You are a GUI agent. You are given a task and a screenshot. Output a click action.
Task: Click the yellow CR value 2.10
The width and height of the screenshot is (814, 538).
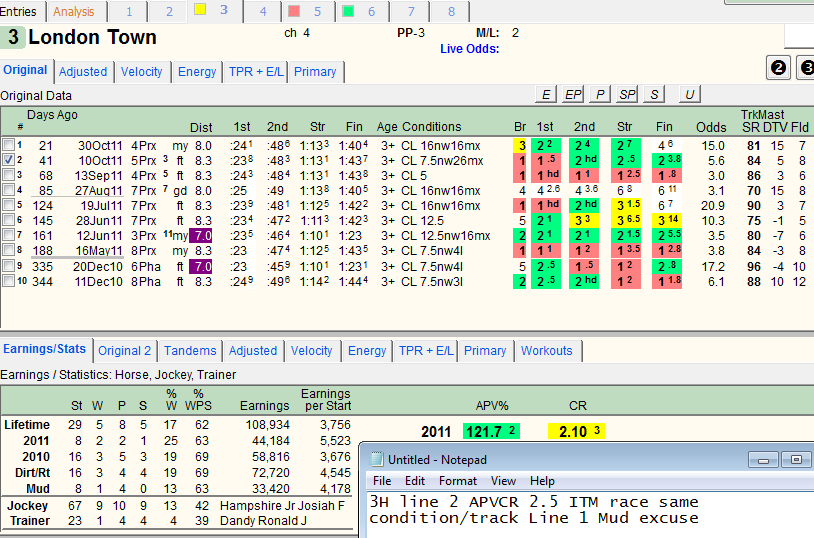[x=576, y=431]
